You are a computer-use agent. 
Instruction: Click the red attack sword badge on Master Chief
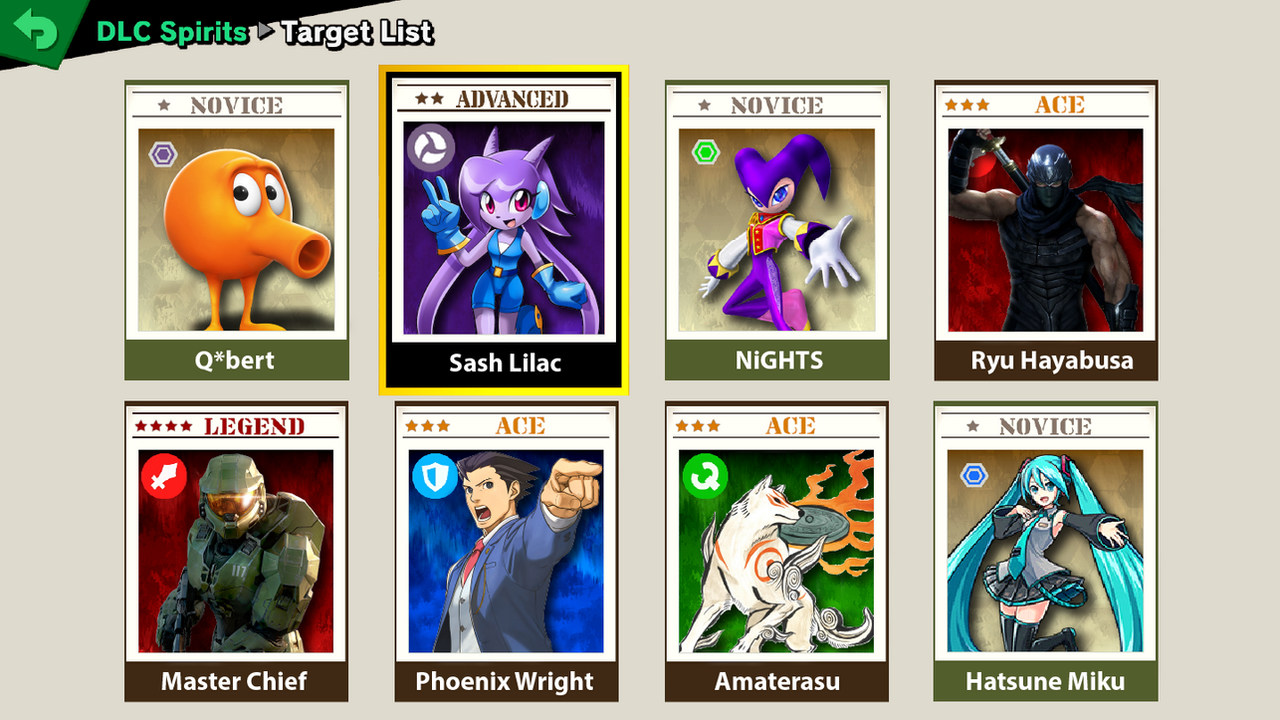(x=164, y=476)
